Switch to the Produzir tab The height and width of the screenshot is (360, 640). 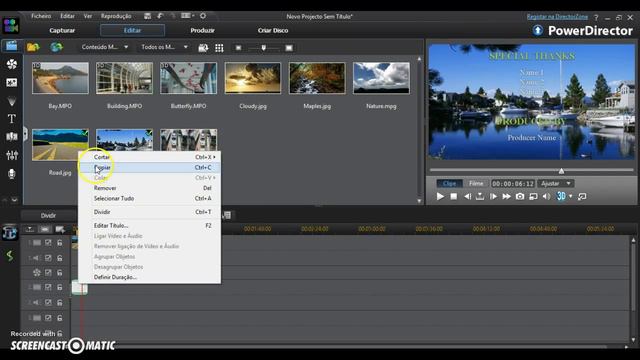tap(202, 30)
